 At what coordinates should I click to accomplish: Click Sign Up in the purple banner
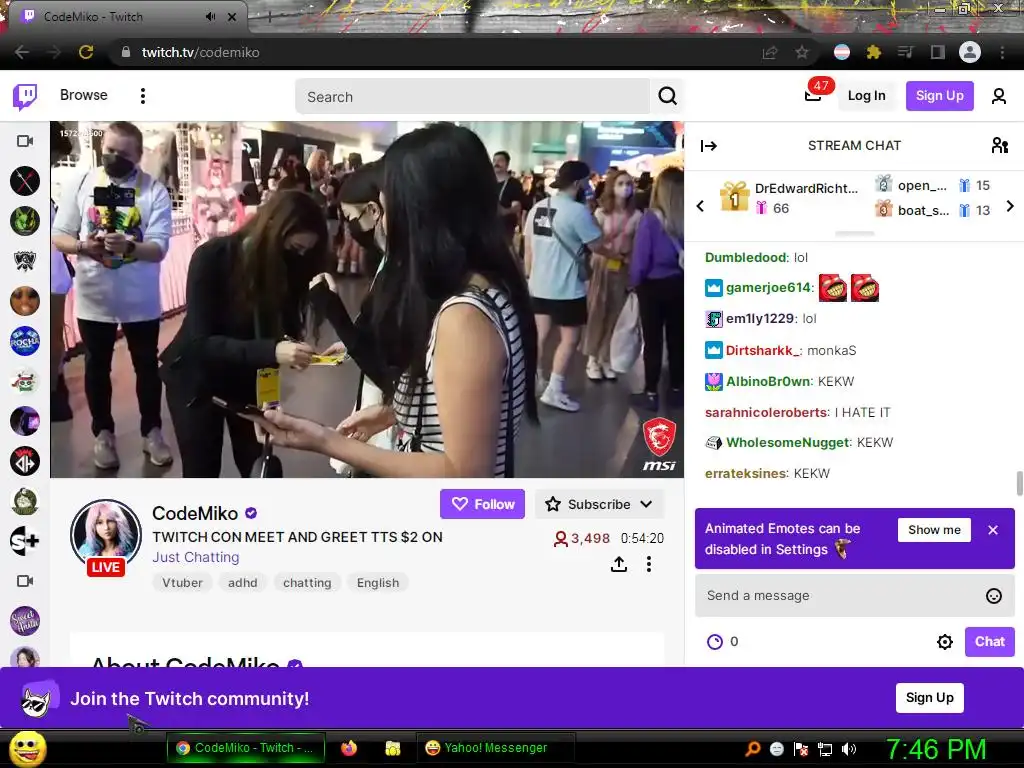(x=929, y=697)
